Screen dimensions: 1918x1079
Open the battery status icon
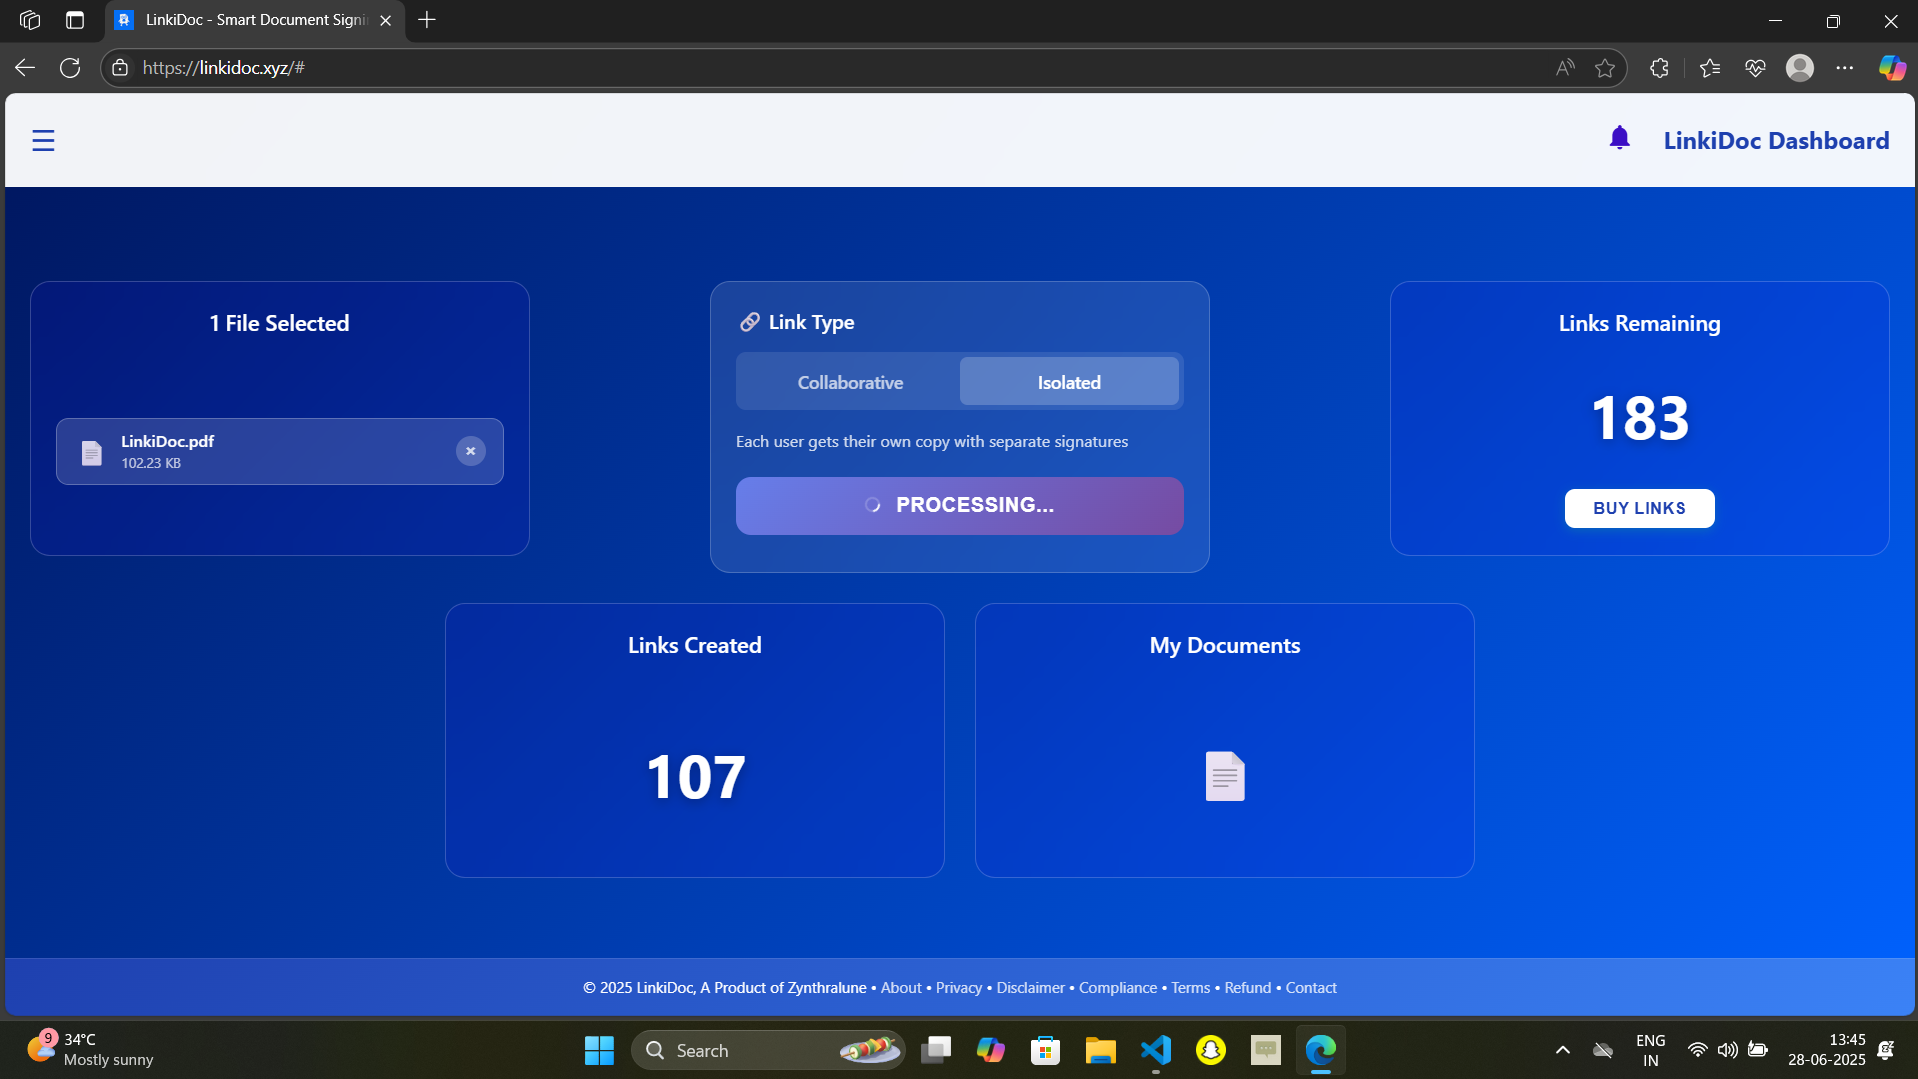pyautogui.click(x=1758, y=1050)
